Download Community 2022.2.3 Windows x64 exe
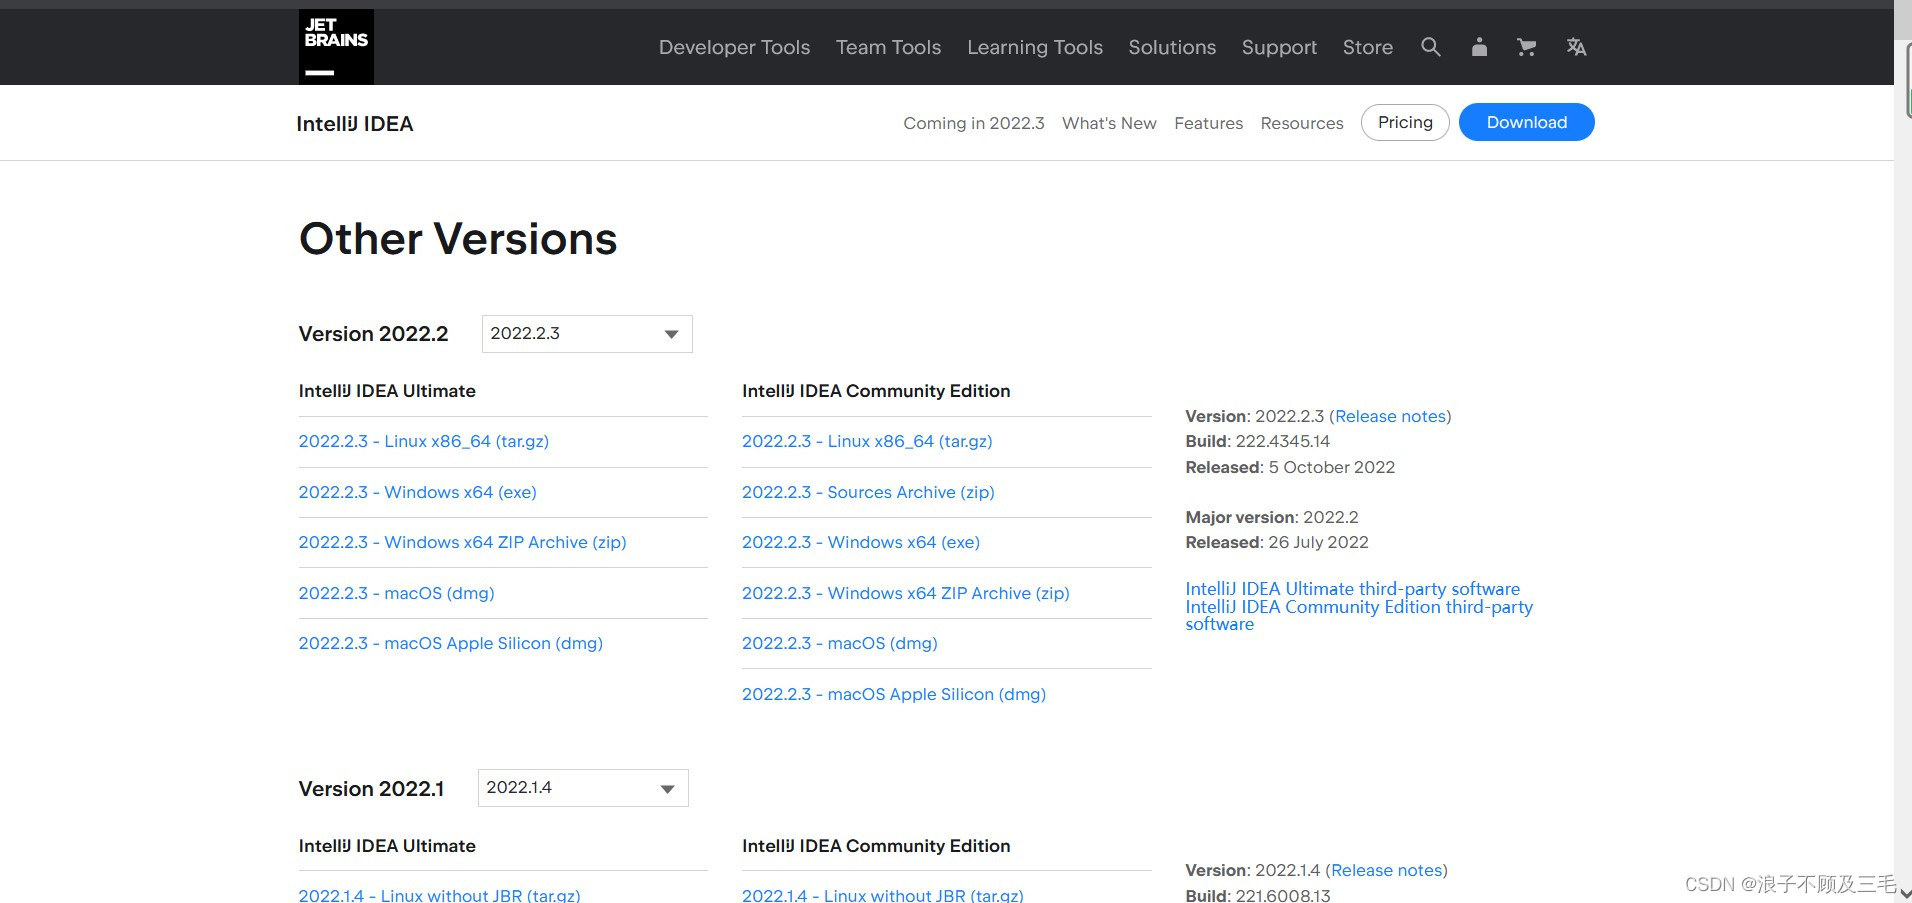 (861, 542)
